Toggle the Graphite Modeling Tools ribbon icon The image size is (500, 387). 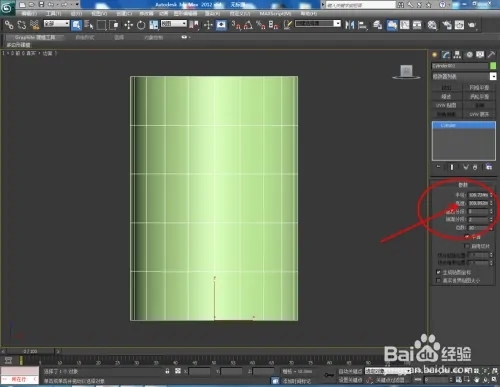[392, 25]
